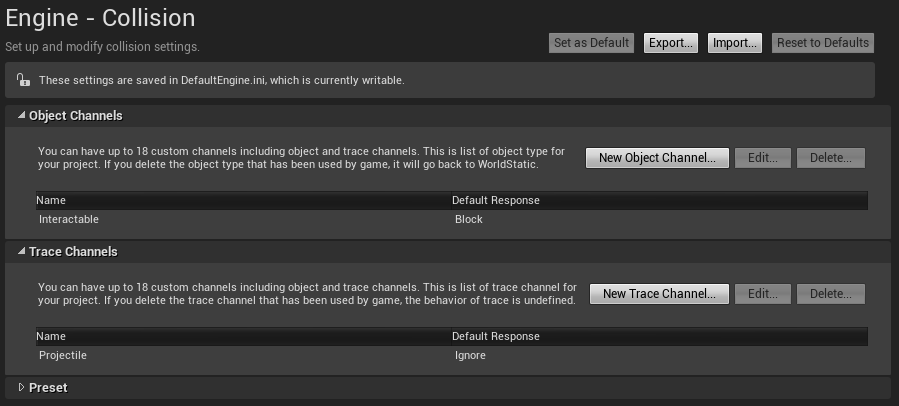Click Delete... in the Trace Channels section
The image size is (899, 406).
pyautogui.click(x=831, y=294)
